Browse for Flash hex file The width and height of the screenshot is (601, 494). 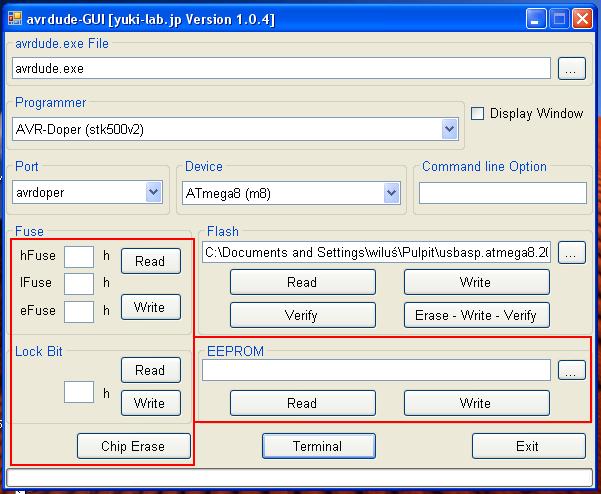[571, 253]
